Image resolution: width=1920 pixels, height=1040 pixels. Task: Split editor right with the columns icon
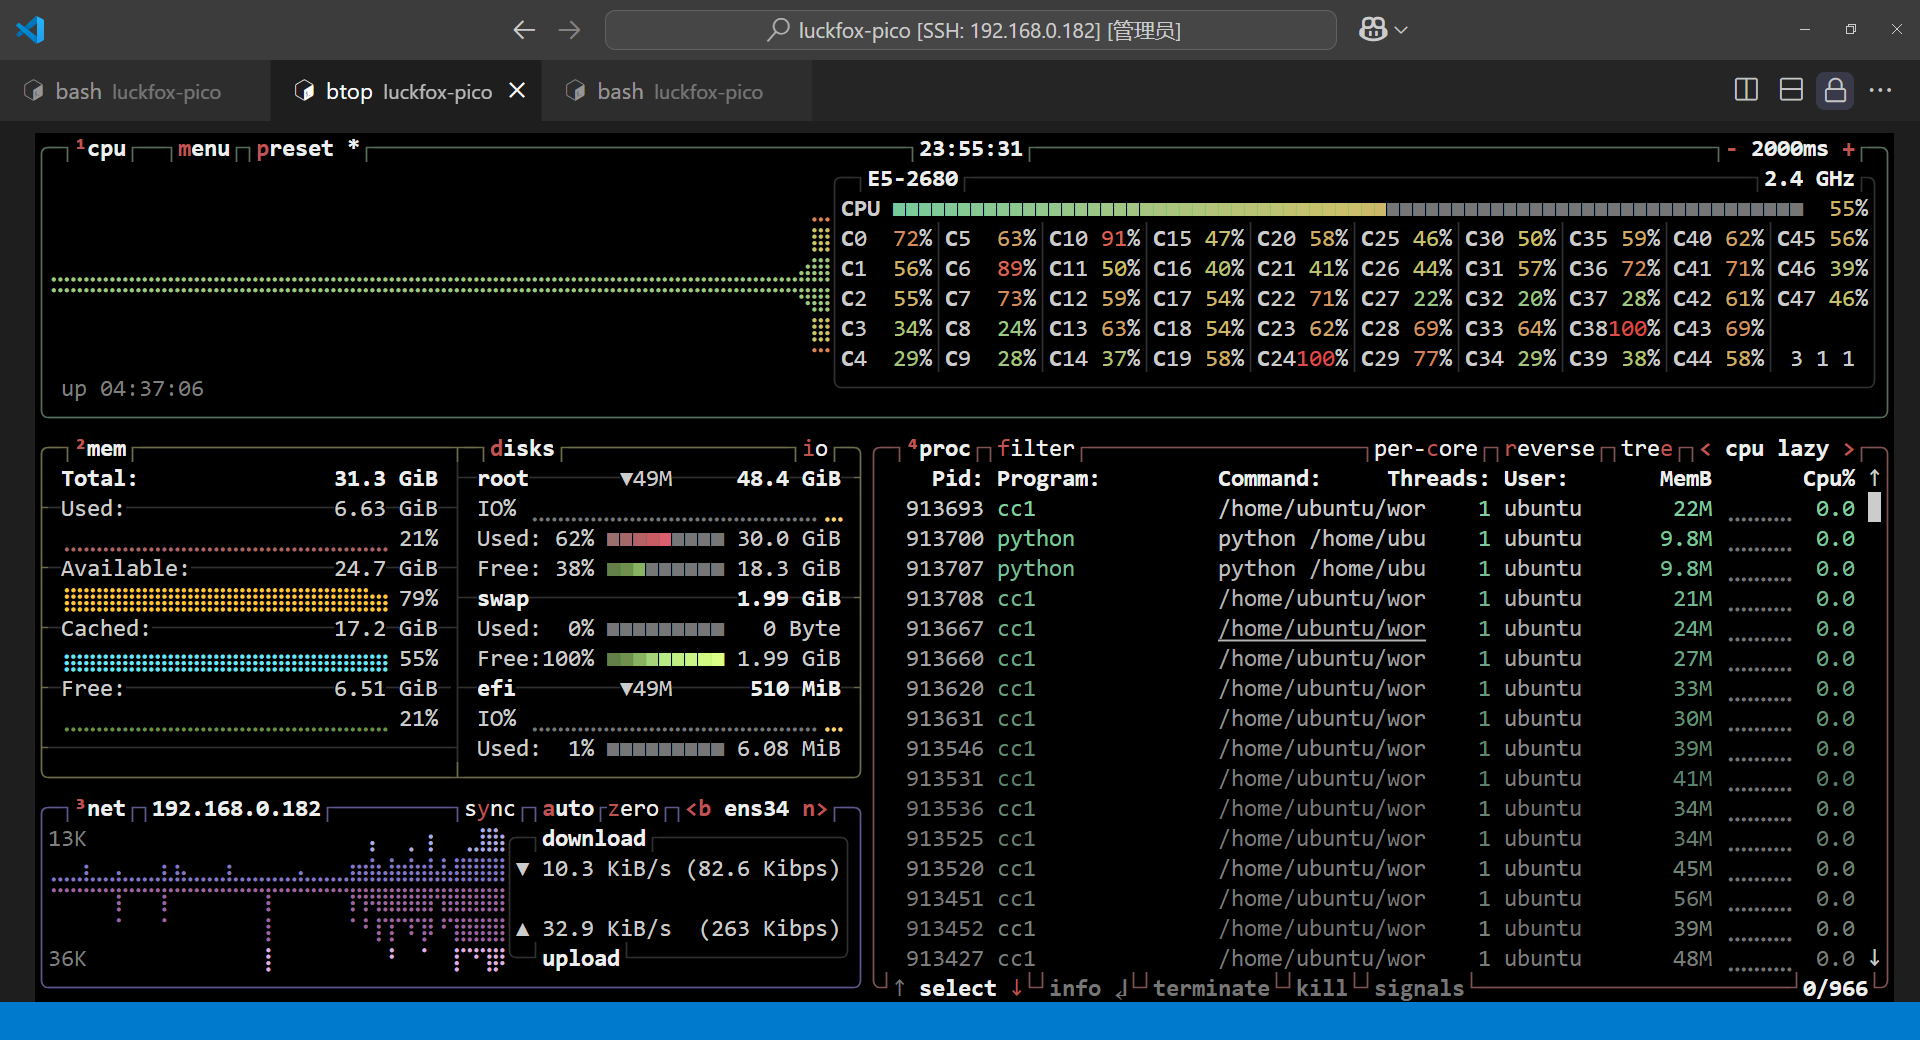coord(1746,90)
